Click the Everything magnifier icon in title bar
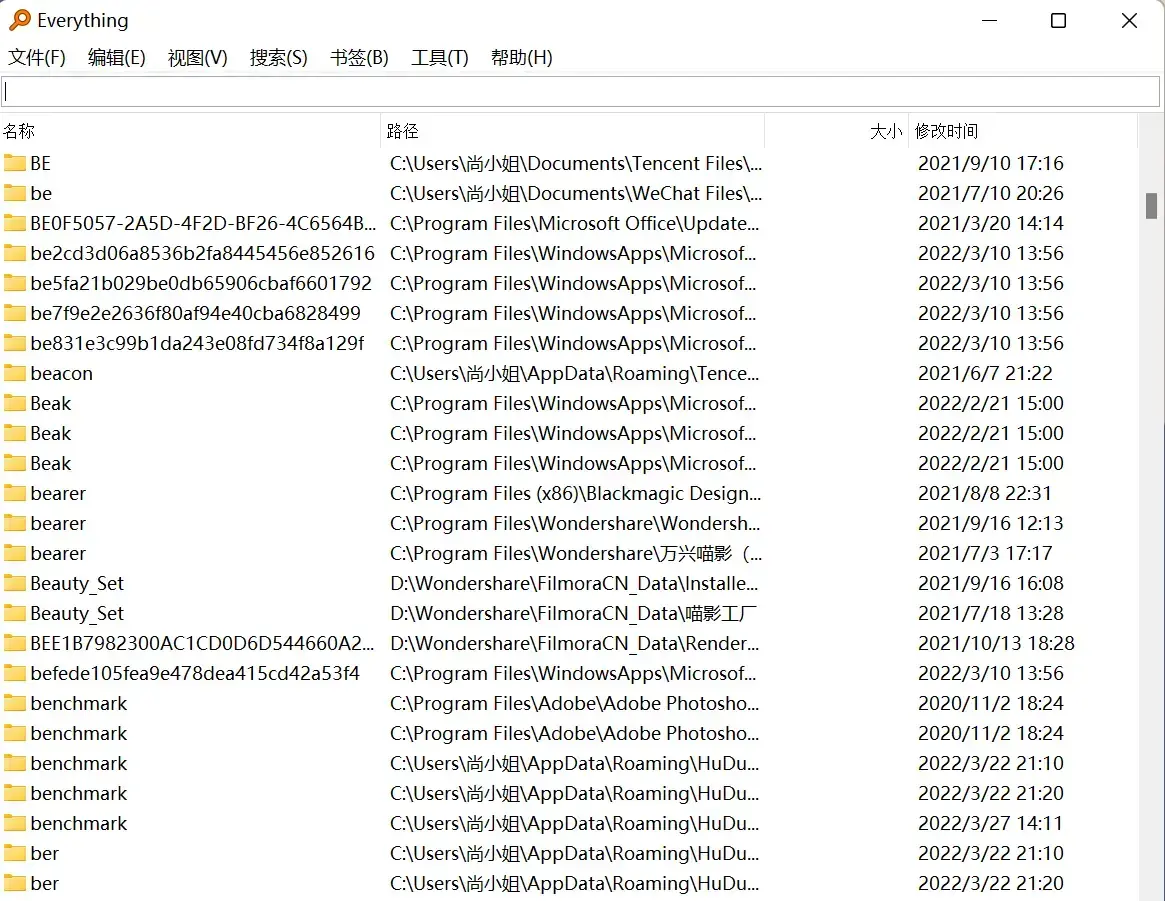 (x=19, y=20)
